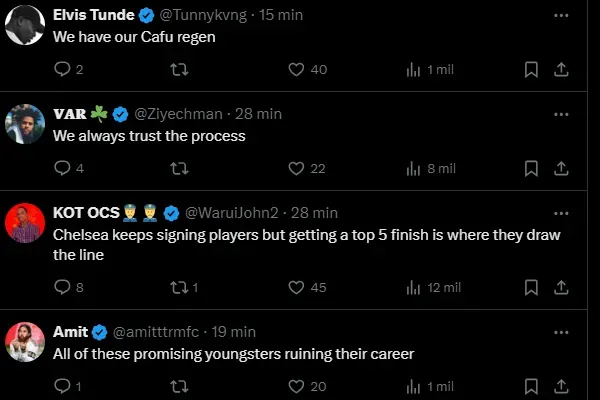The image size is (600, 400).
Task: Bookmark the KOT OCS tweet
Action: click(x=532, y=287)
